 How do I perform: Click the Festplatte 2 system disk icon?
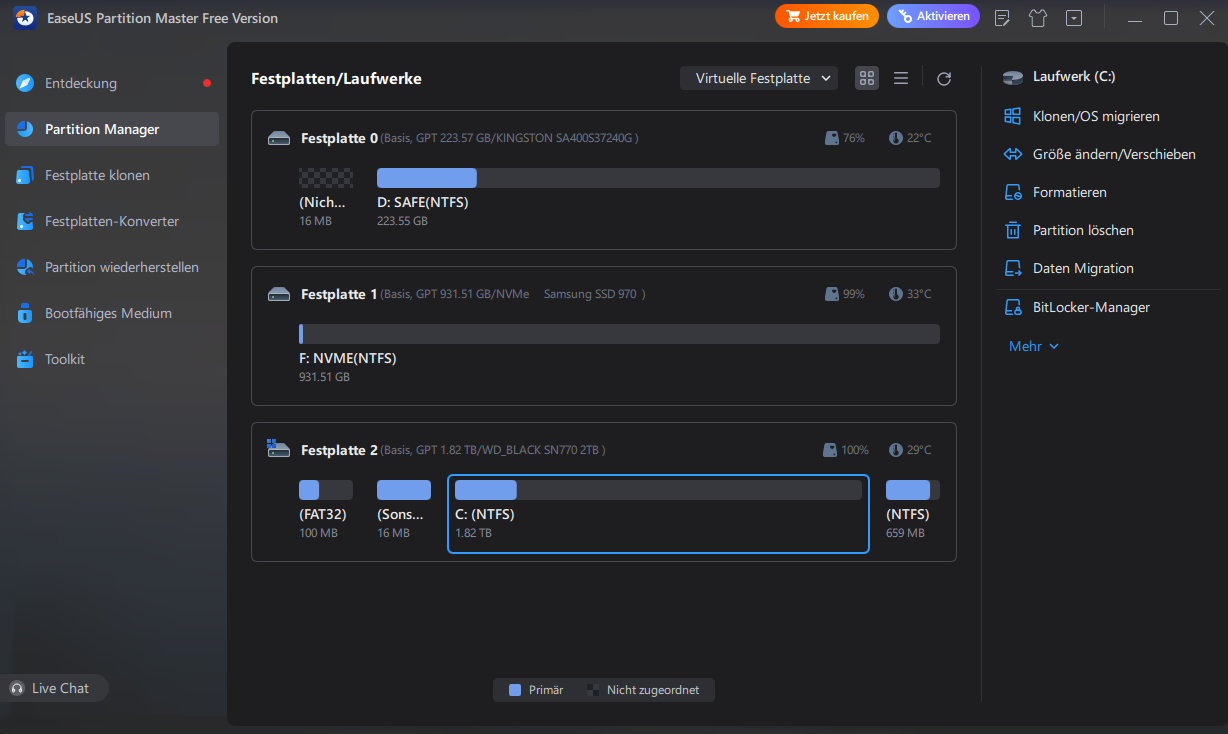[278, 448]
